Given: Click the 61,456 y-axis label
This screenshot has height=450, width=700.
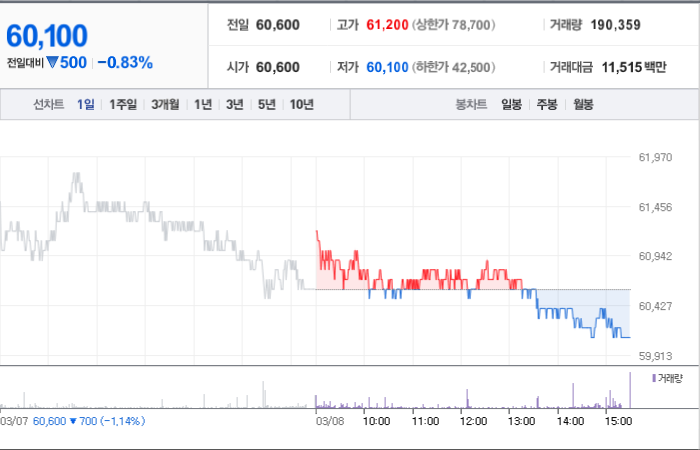Looking at the screenshot, I should pos(655,207).
